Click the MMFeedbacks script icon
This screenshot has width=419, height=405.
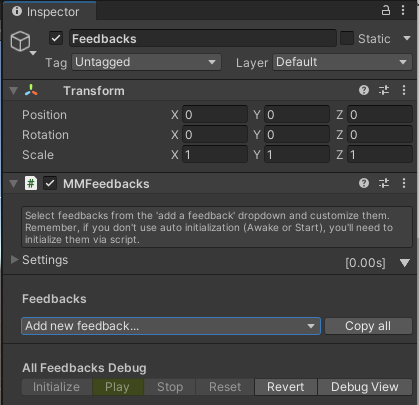coord(31,183)
